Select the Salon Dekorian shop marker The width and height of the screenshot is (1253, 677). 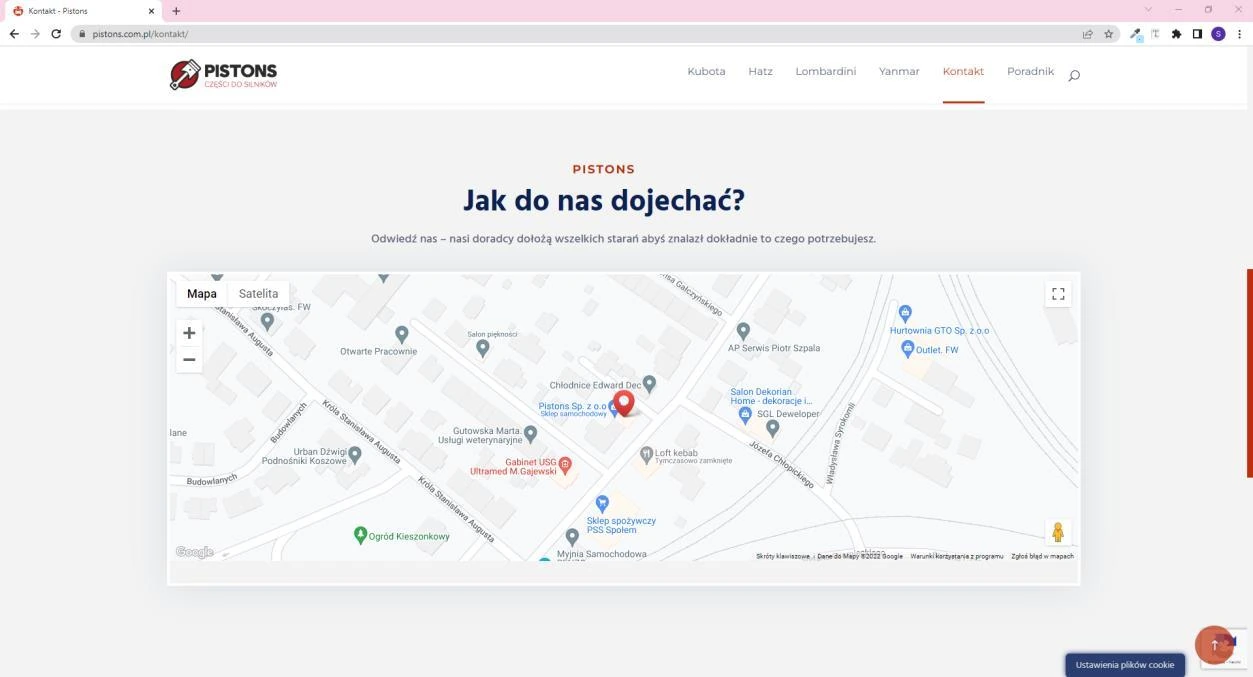pyautogui.click(x=745, y=413)
